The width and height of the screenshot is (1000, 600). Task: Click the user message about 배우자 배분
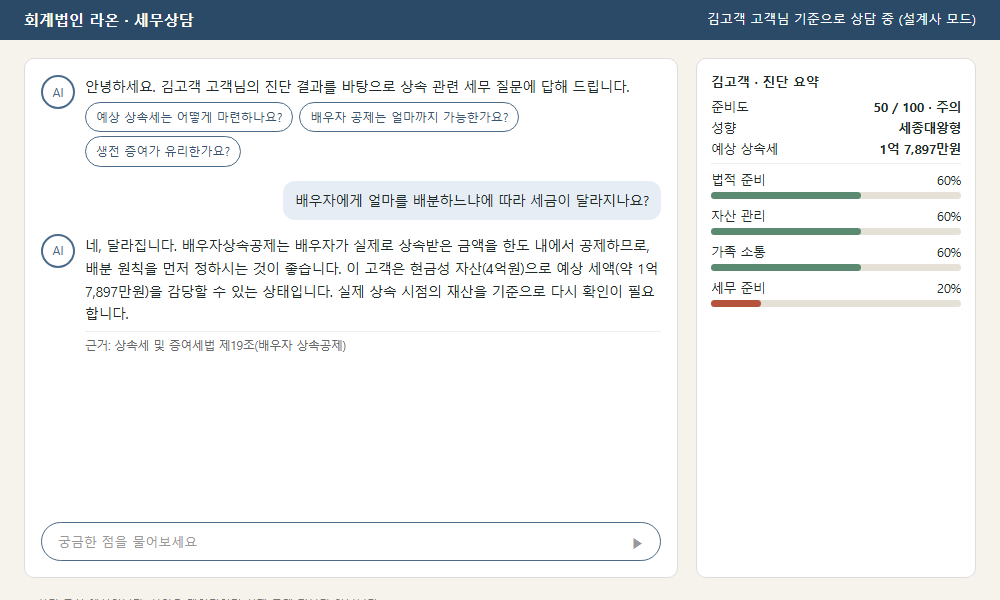point(472,201)
